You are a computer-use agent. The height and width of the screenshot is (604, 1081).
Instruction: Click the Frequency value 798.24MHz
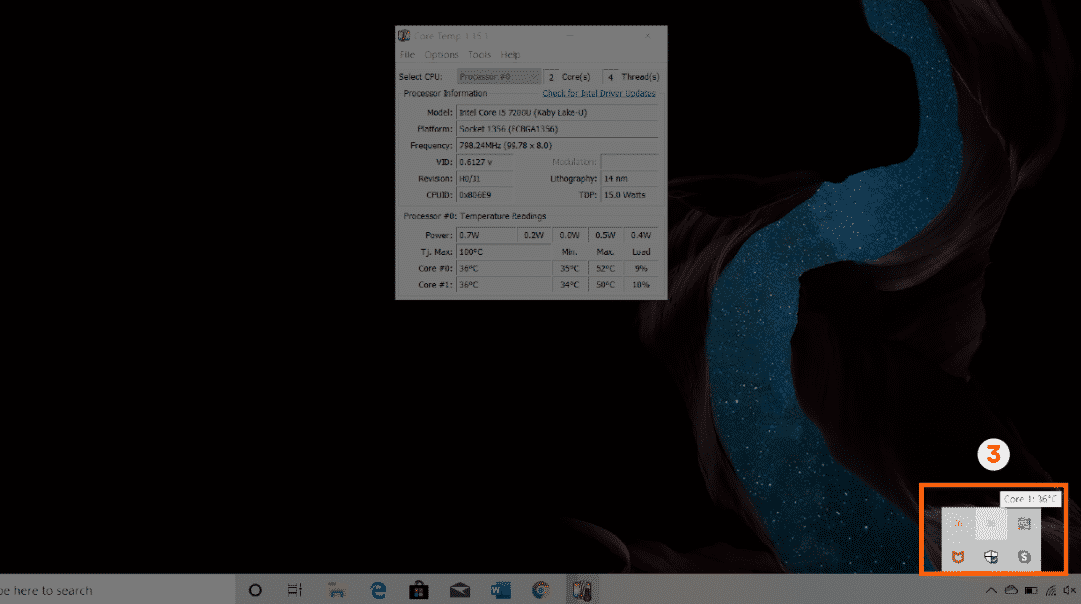click(x=557, y=145)
